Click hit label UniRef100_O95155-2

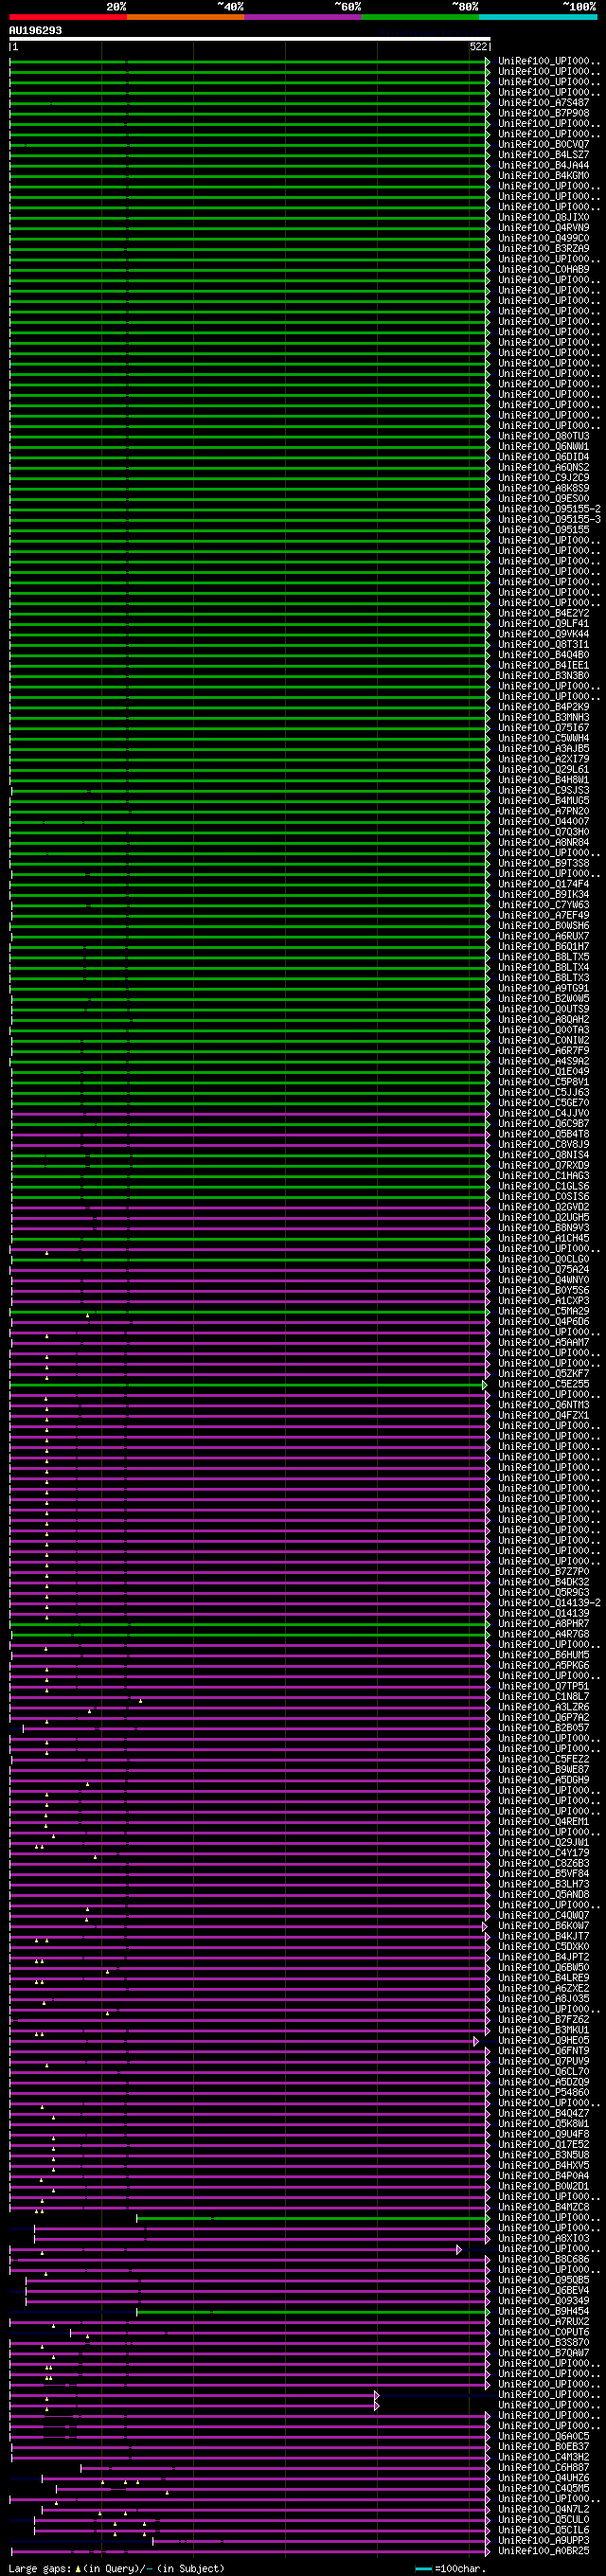(550, 509)
